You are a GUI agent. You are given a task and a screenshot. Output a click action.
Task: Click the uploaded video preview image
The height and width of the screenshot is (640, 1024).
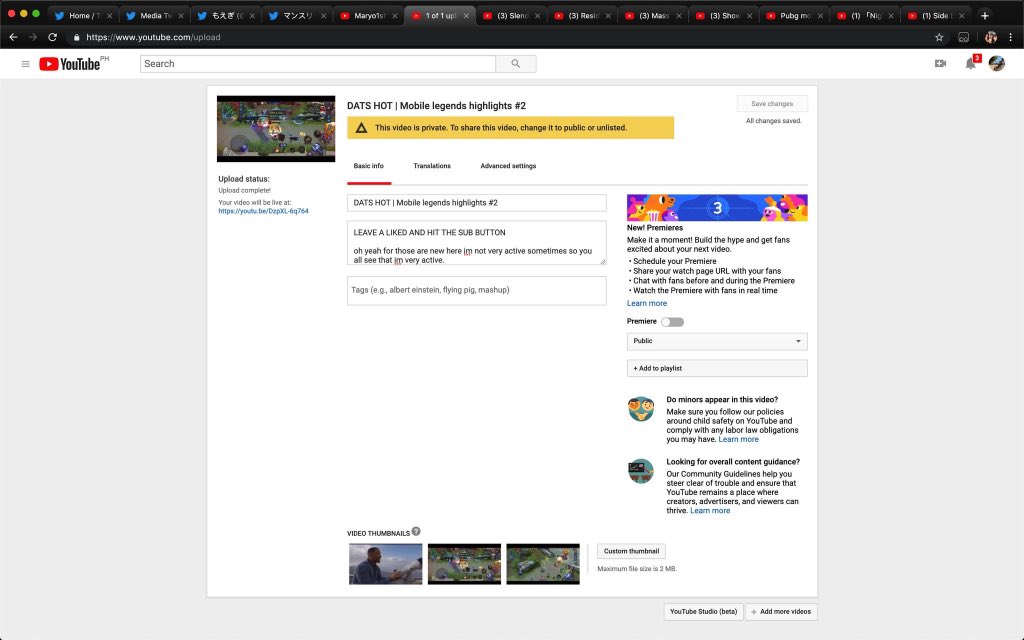(x=276, y=129)
